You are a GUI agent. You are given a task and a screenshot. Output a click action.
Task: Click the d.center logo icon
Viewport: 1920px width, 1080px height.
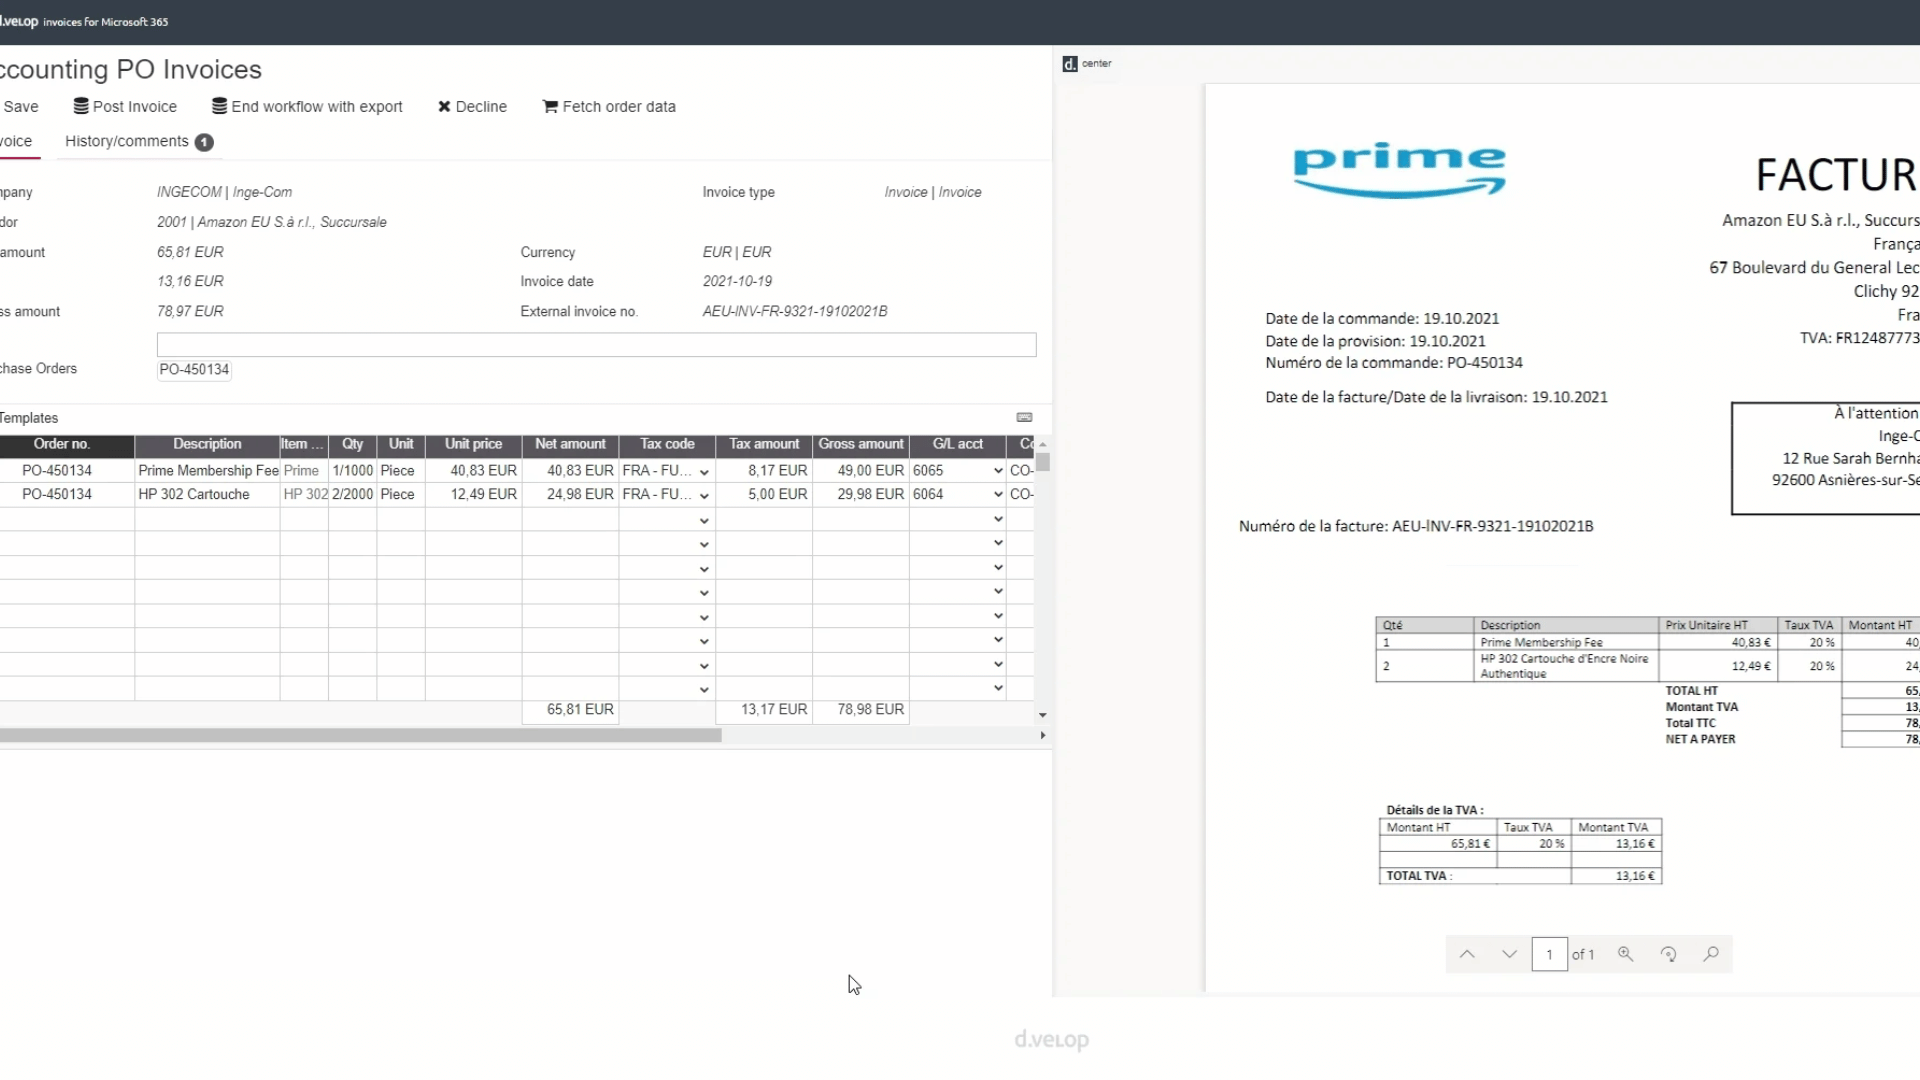[1070, 64]
